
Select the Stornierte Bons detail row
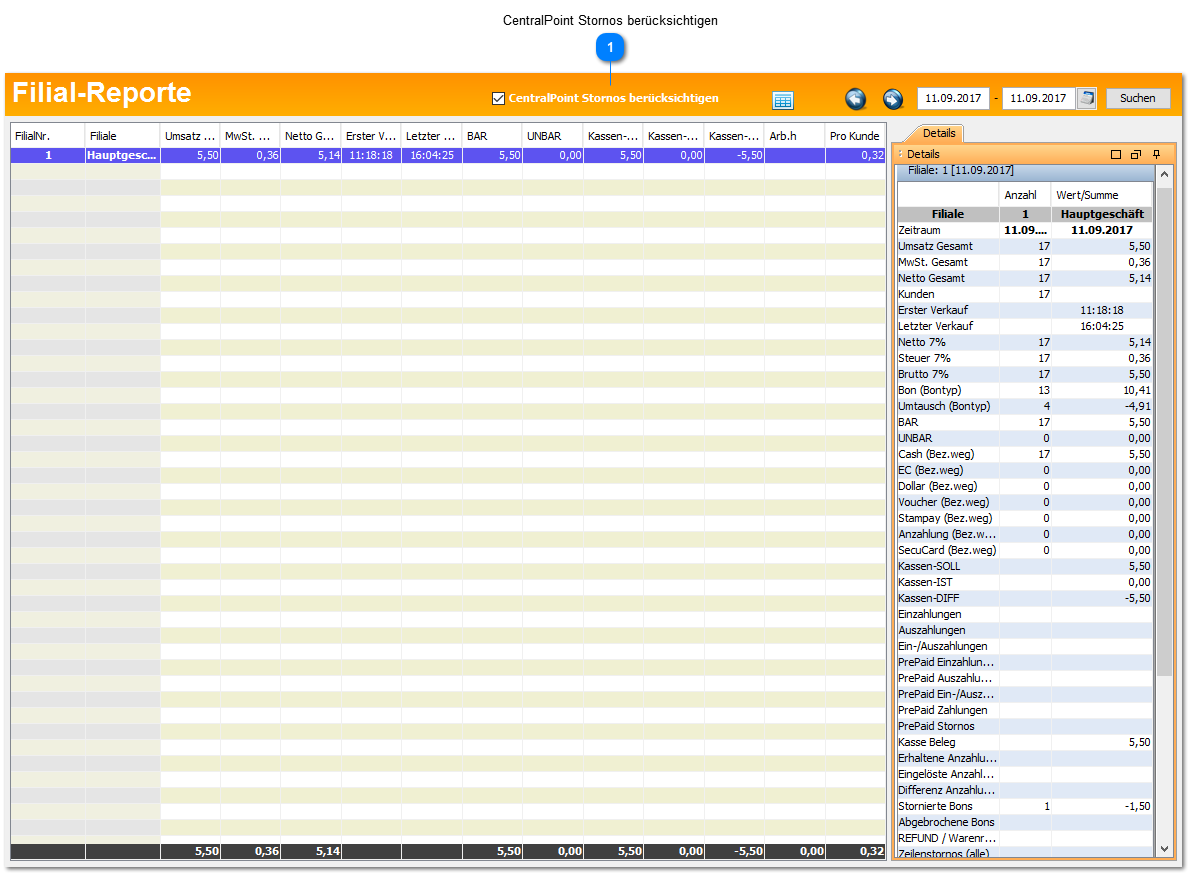[x=1025, y=805]
